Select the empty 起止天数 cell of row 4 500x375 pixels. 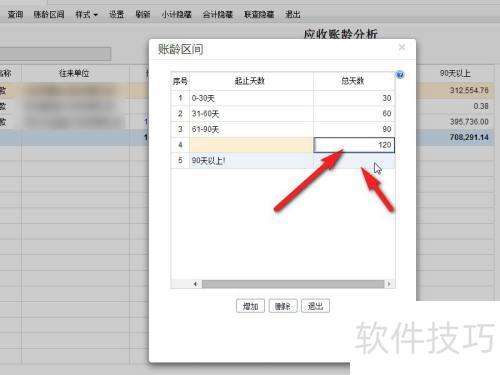click(251, 145)
